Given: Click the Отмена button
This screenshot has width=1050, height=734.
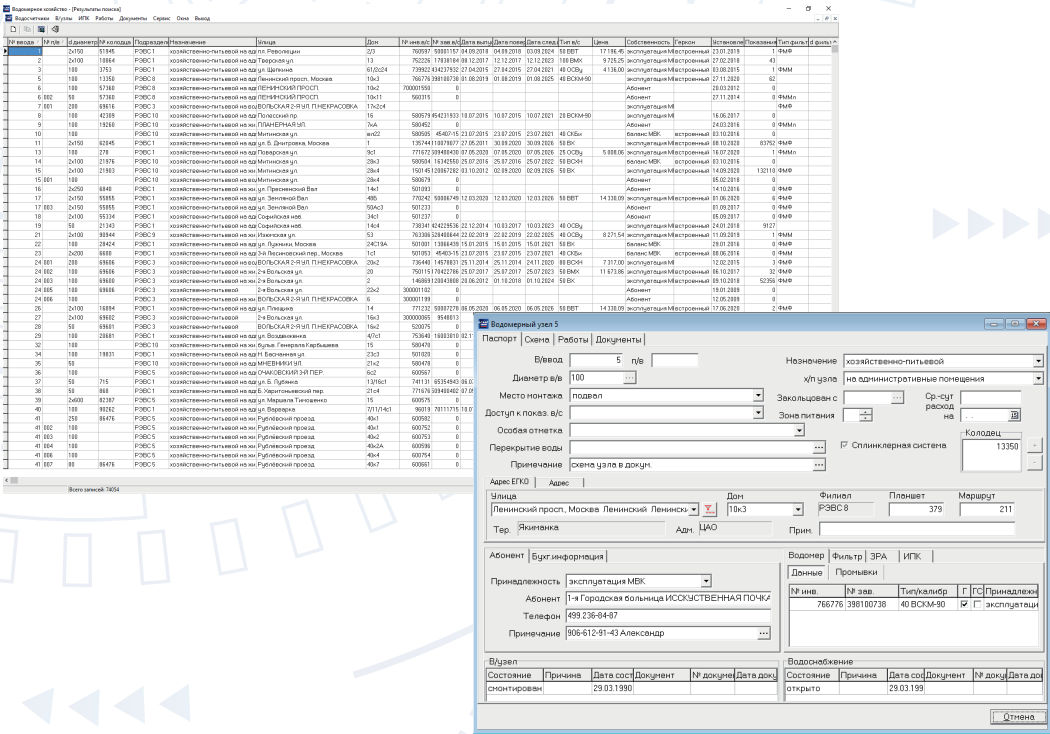Looking at the screenshot, I should 1019,717.
